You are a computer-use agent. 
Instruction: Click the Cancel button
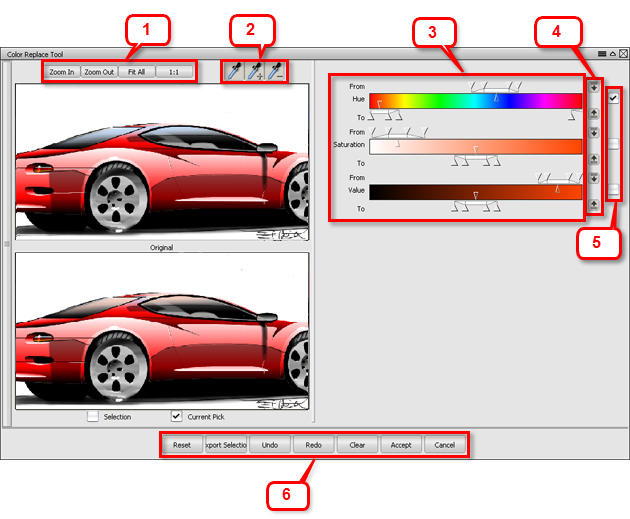click(444, 445)
